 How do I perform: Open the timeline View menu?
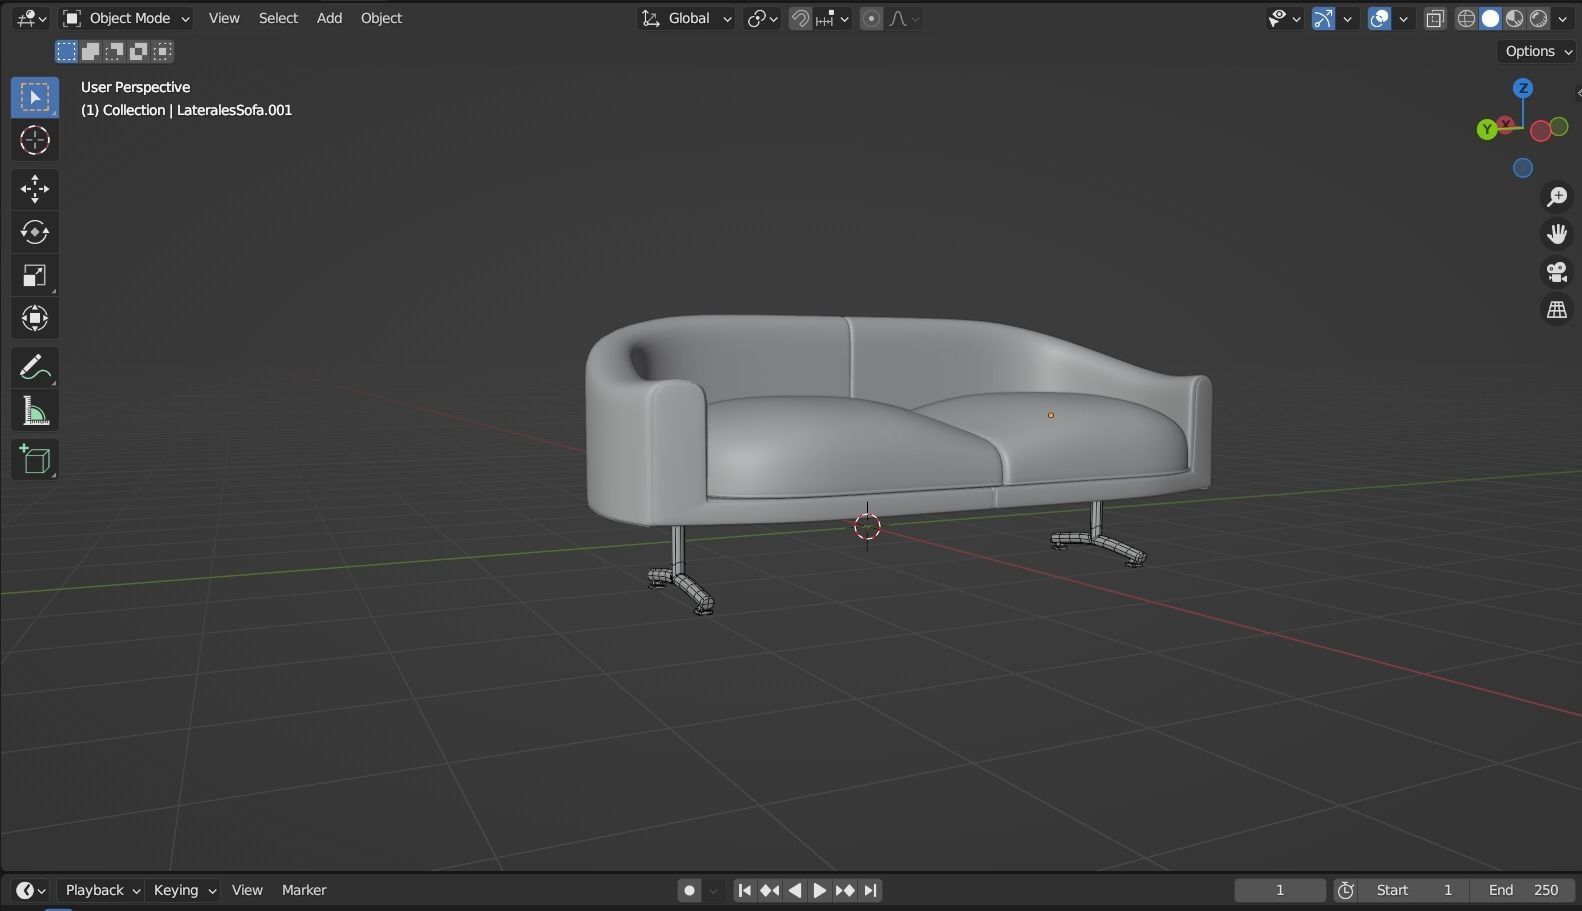[247, 890]
